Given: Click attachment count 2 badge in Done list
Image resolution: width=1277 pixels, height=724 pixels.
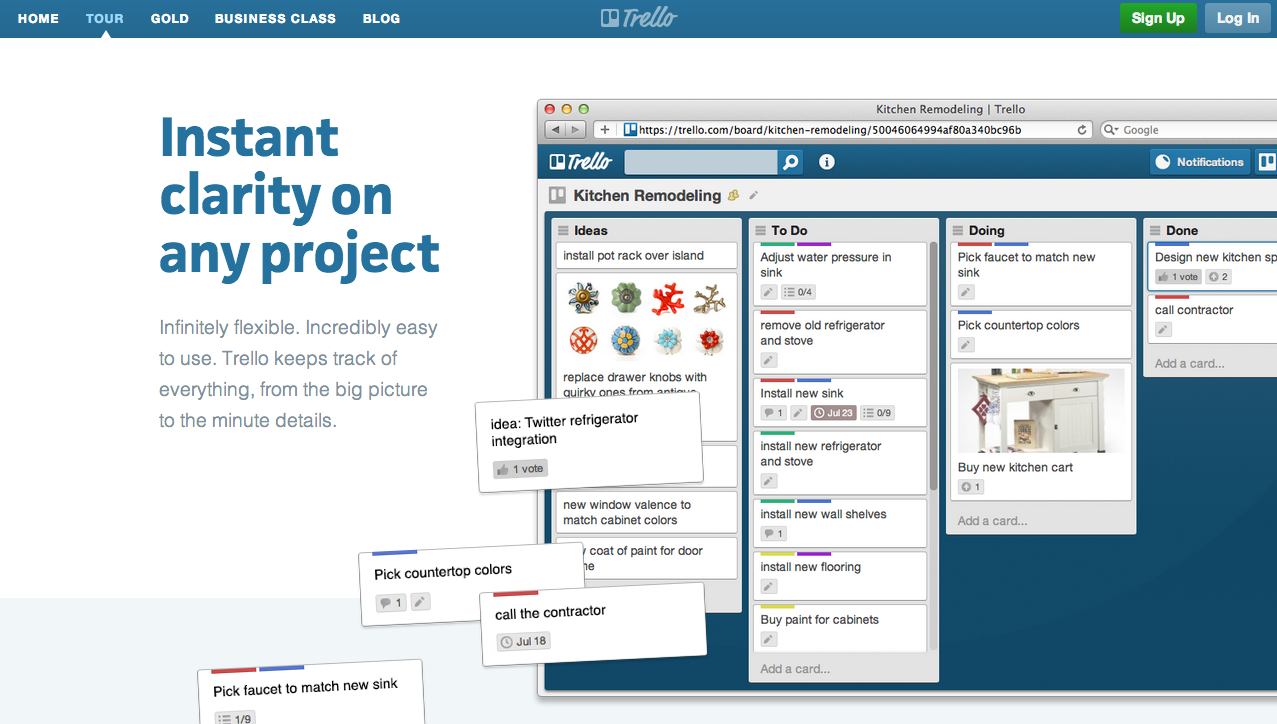Looking at the screenshot, I should (1219, 277).
